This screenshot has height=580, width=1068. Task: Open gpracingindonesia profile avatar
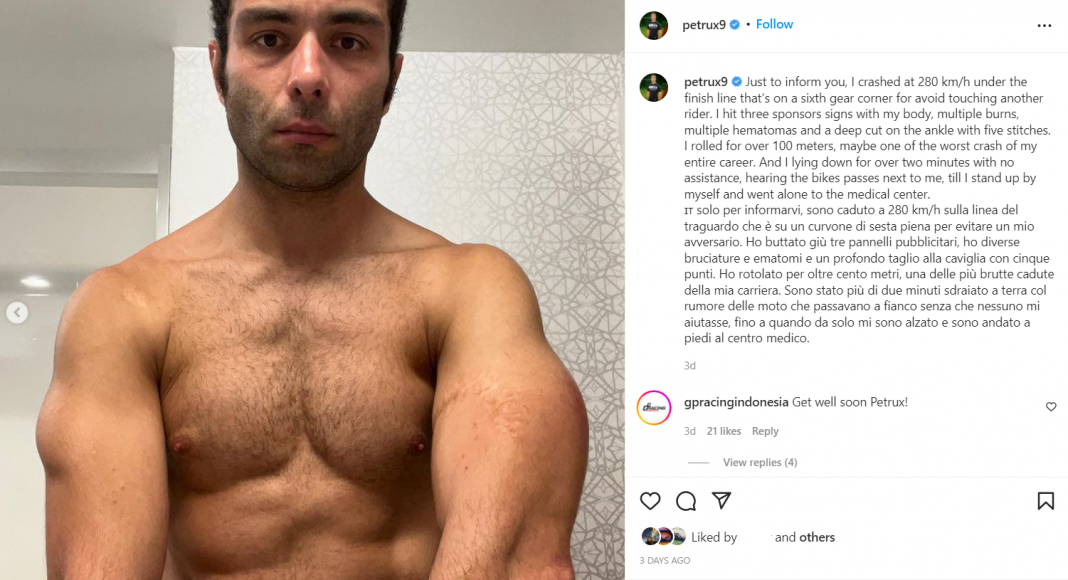tap(654, 408)
